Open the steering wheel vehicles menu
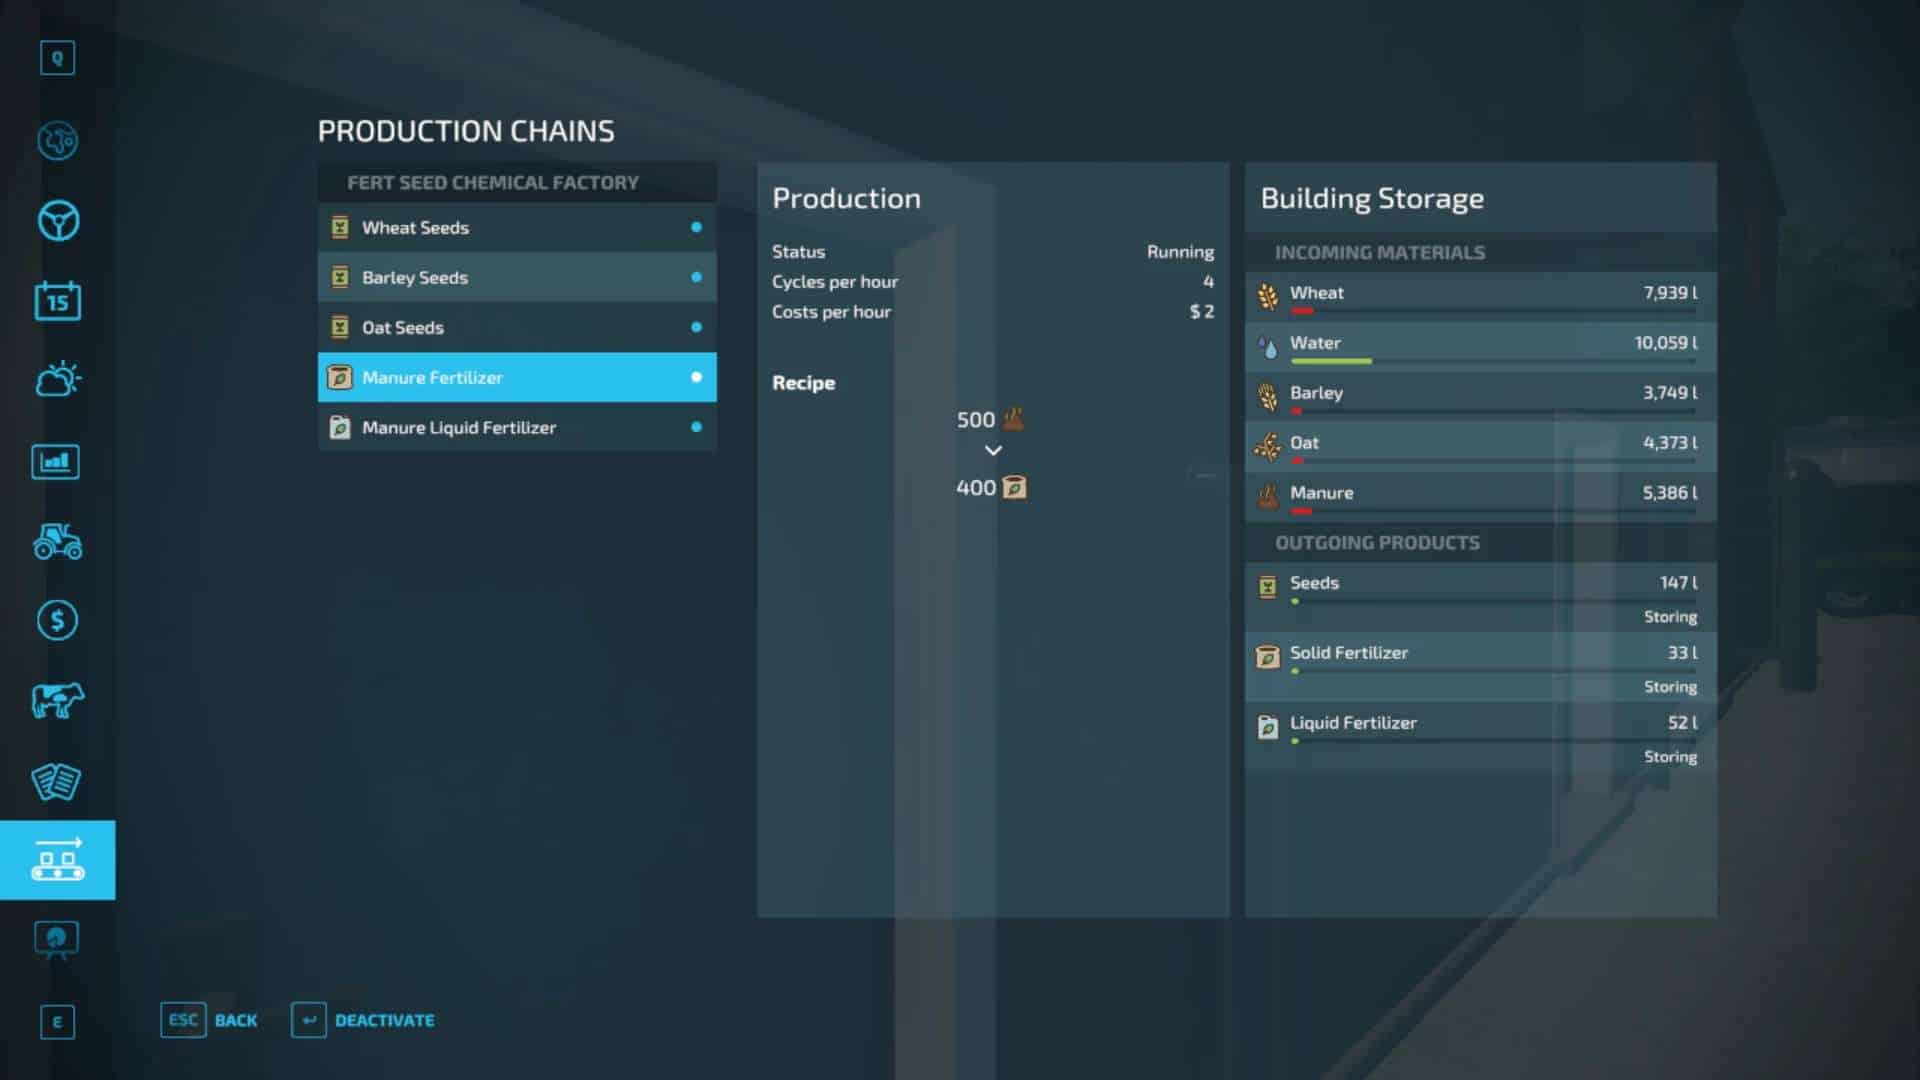The height and width of the screenshot is (1080, 1920). pos(57,221)
